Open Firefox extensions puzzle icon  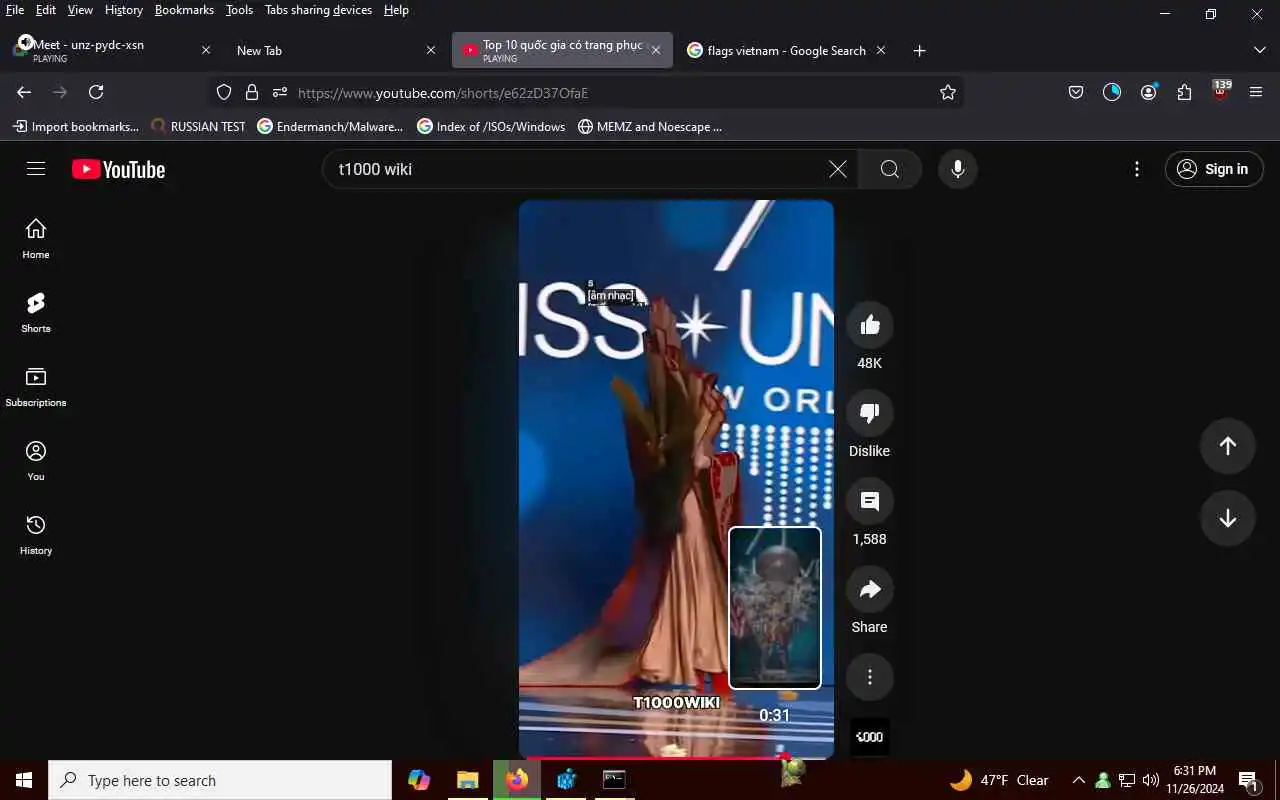1184,92
